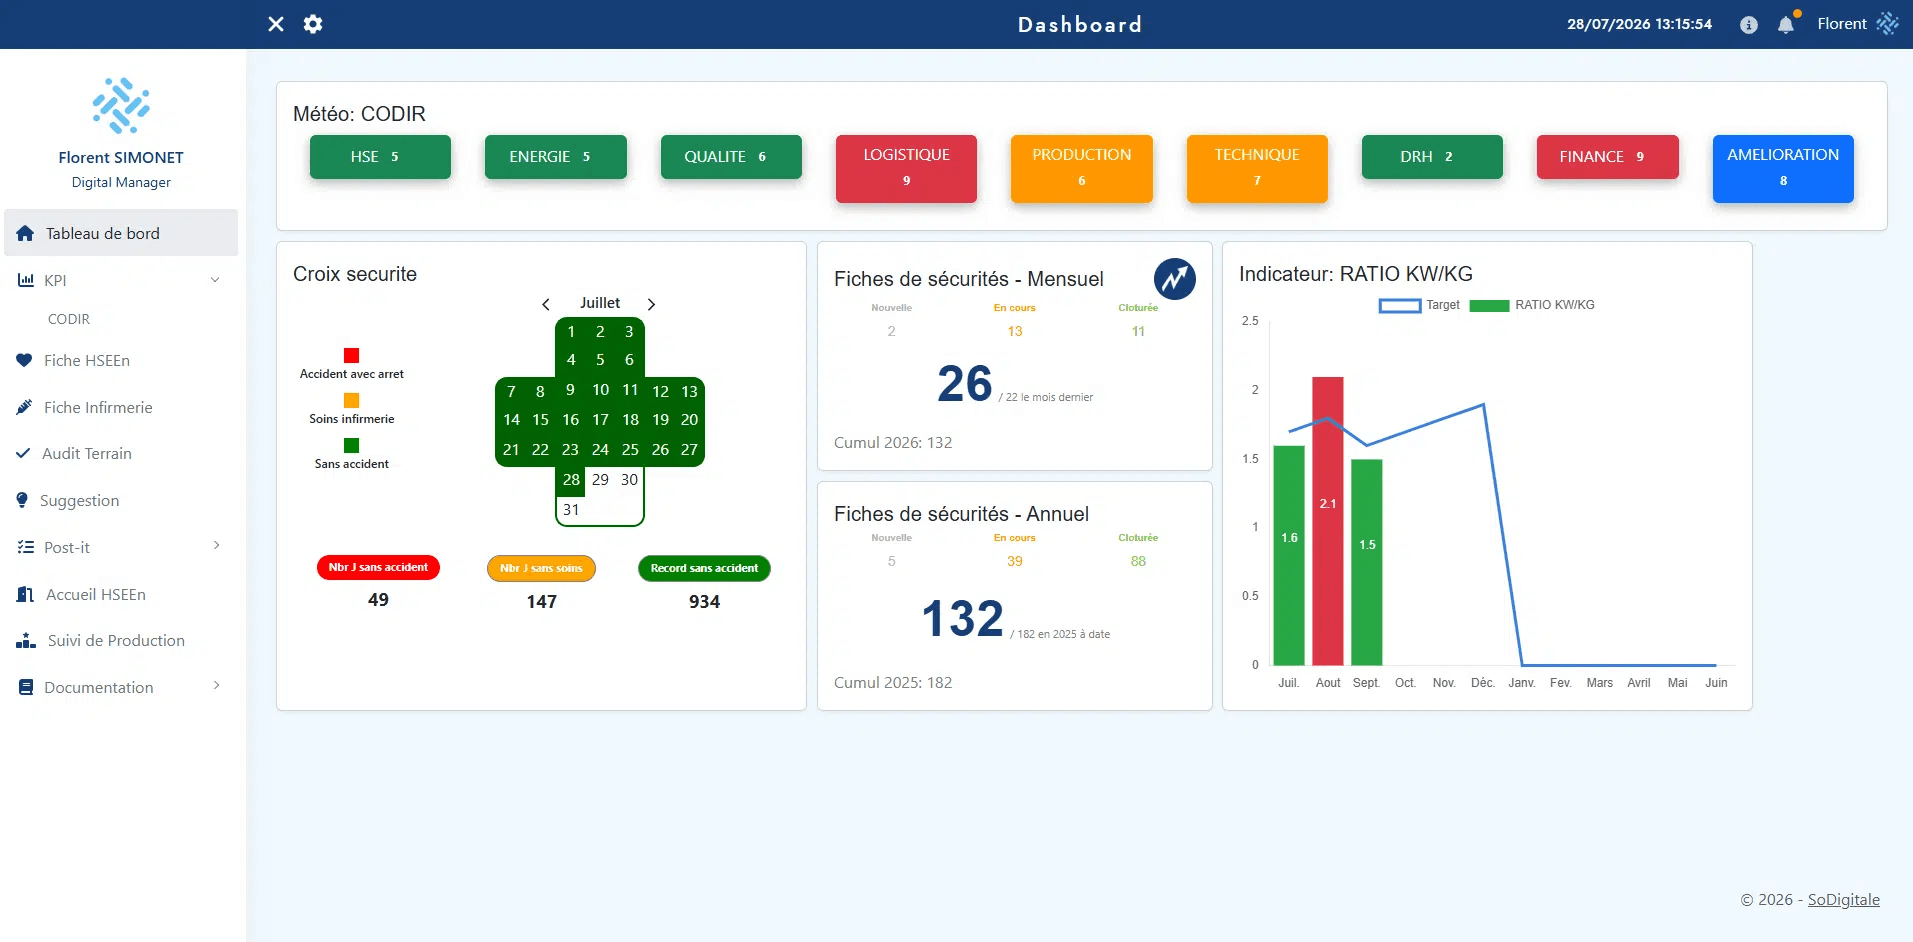Click the PRODUCTION 6 button
This screenshot has height=942, width=1913.
pyautogui.click(x=1082, y=169)
